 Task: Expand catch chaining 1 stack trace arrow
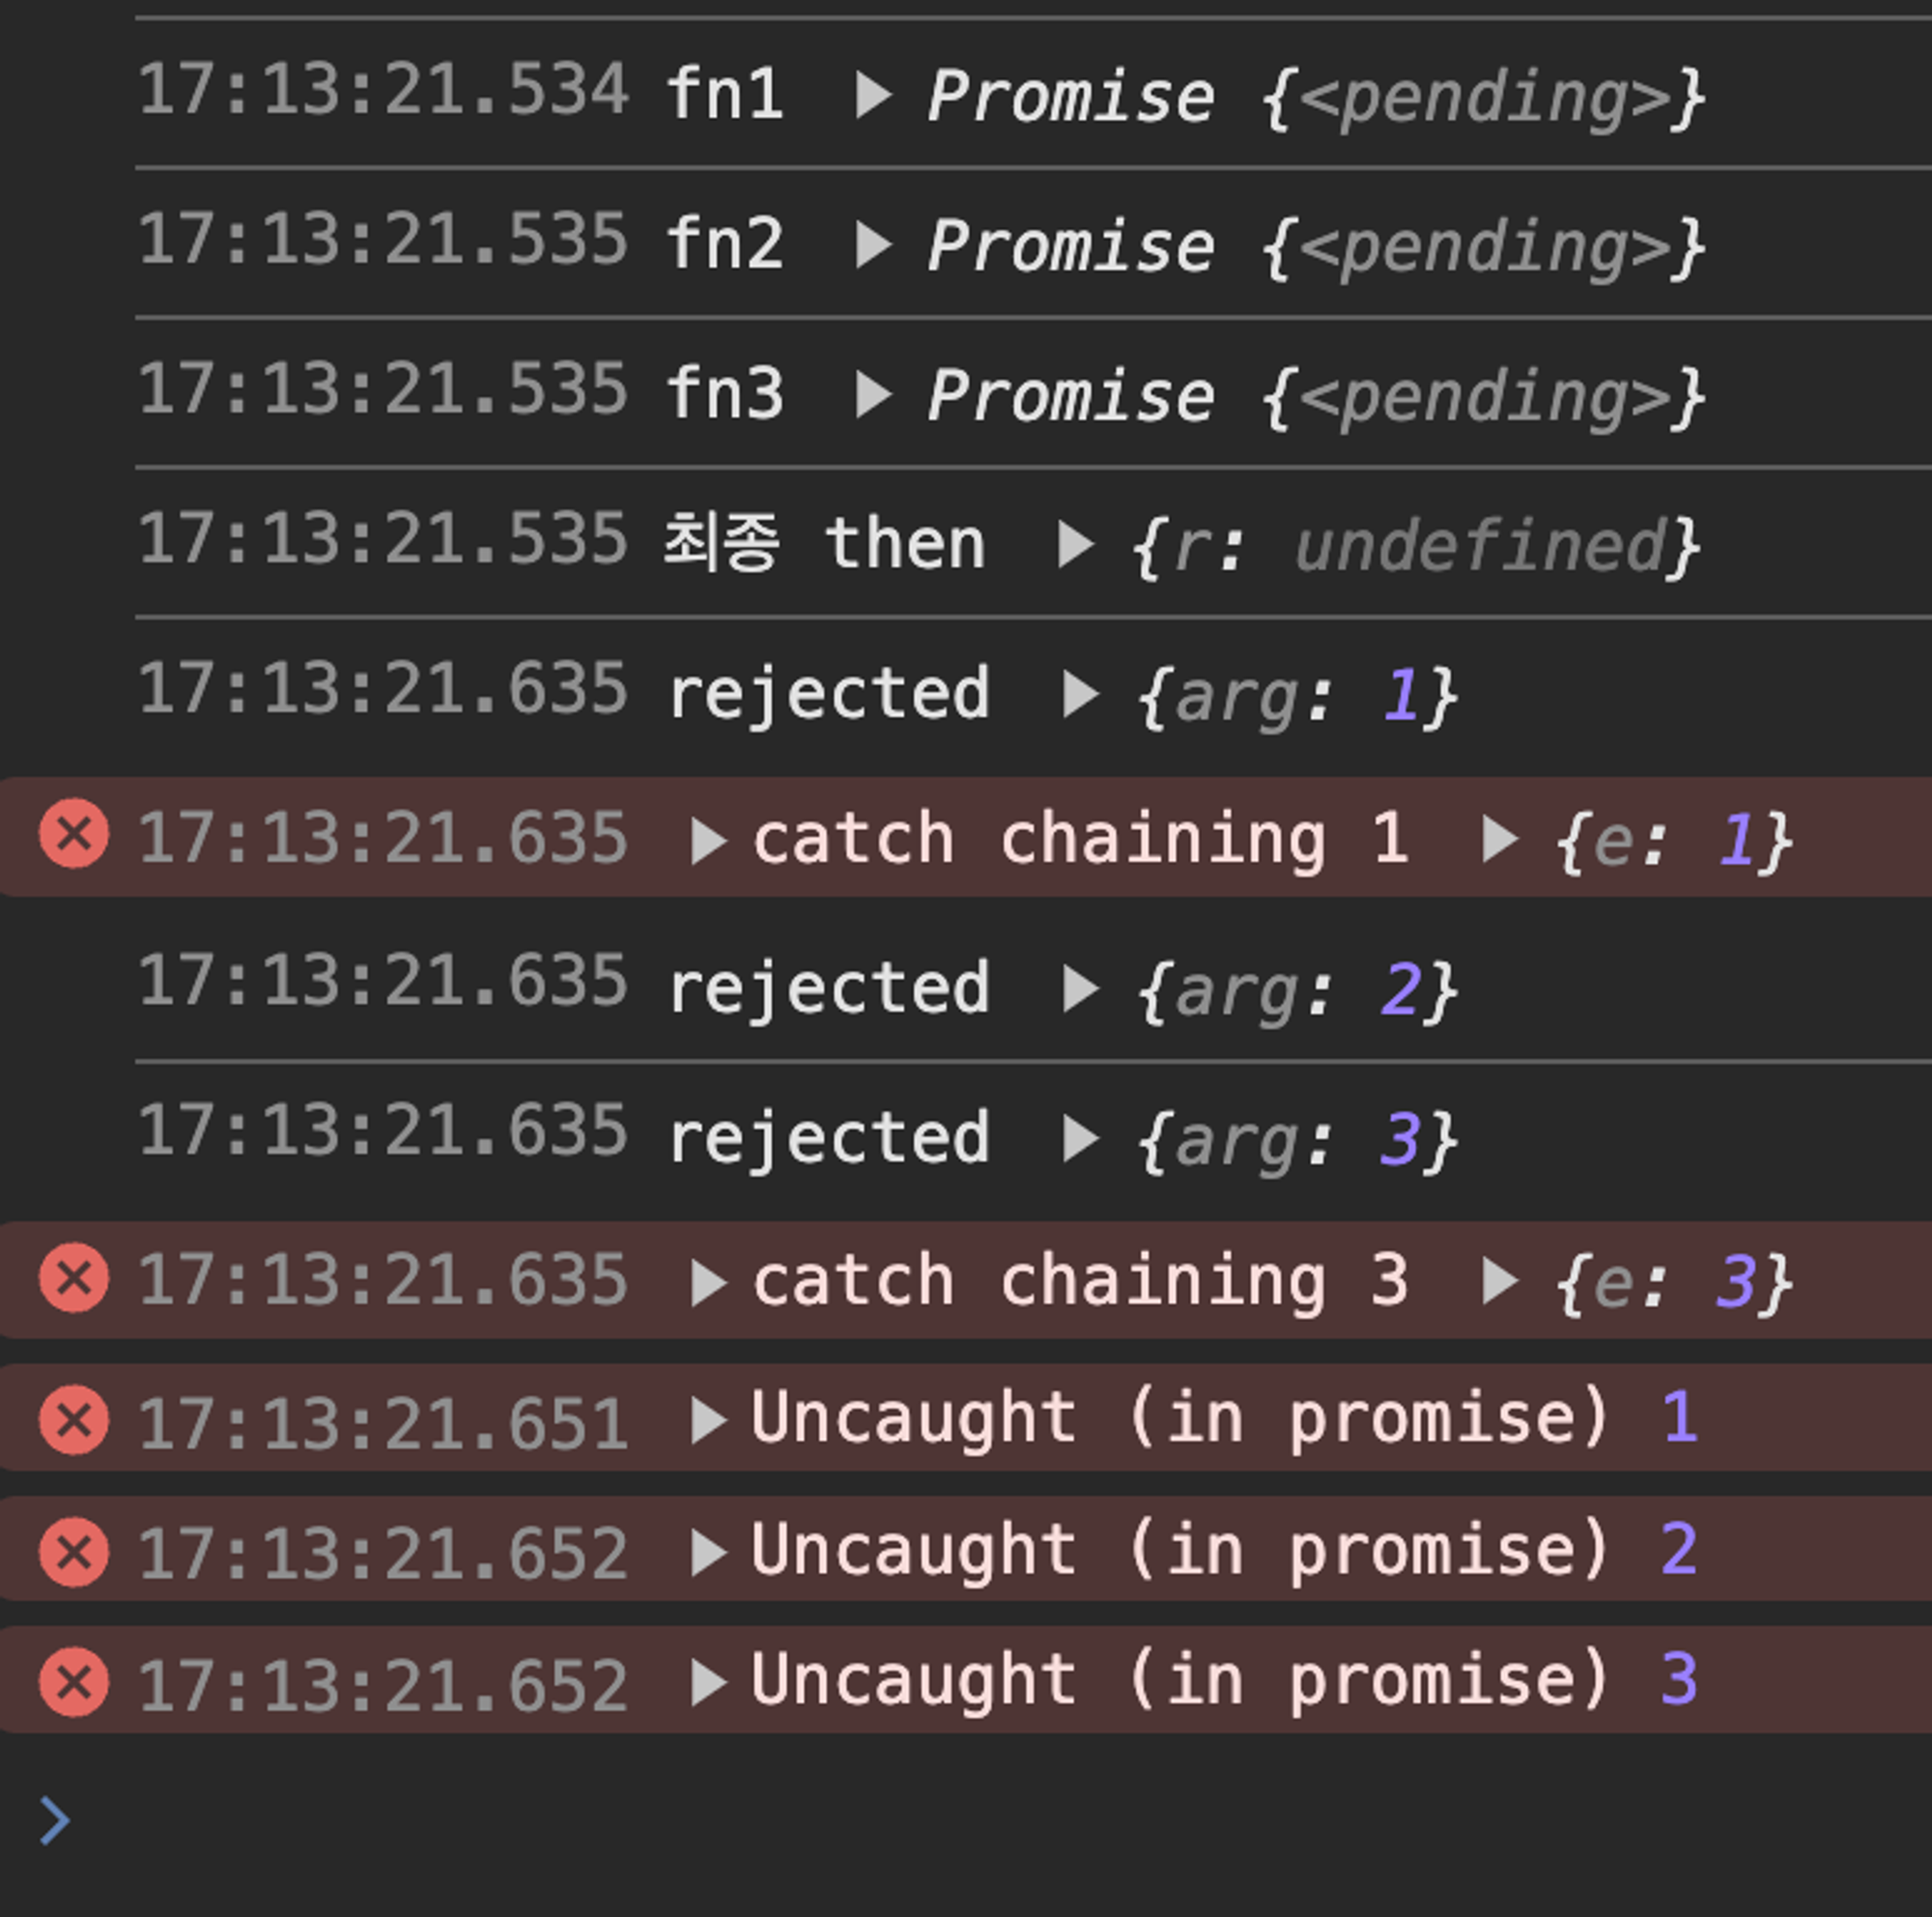click(708, 840)
